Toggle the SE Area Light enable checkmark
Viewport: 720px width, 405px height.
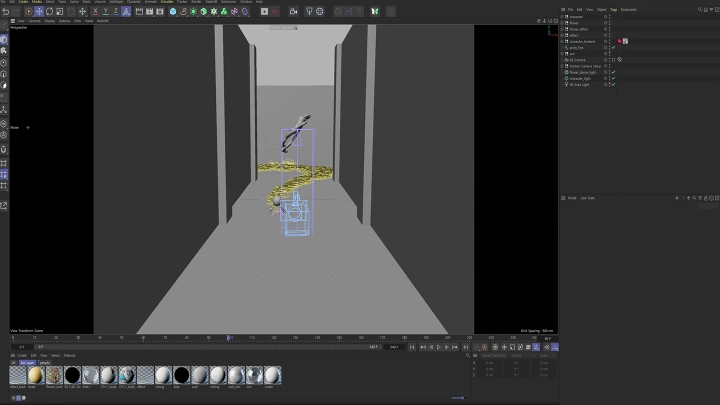click(x=613, y=84)
